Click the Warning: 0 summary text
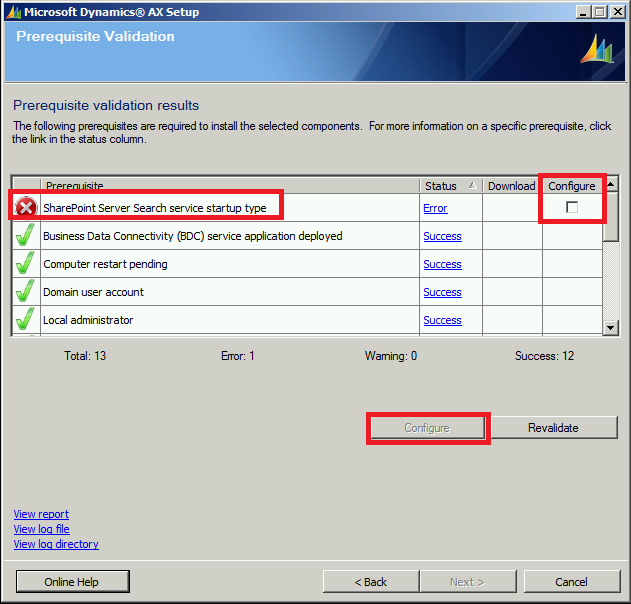This screenshot has height=604, width=631. tap(391, 356)
